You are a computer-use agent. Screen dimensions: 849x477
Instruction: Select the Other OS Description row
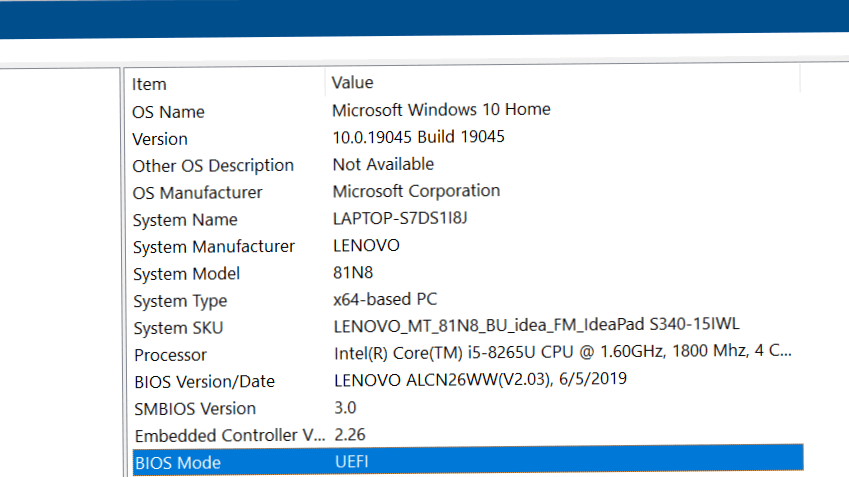(213, 166)
